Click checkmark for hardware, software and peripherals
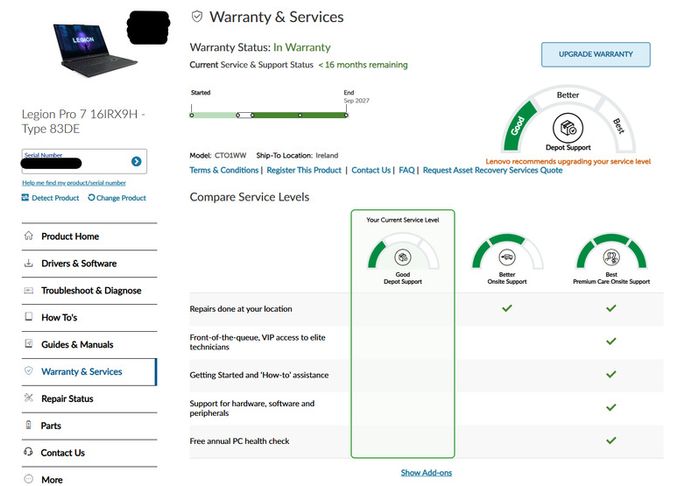Screen dimensions: 700x486 (611, 407)
